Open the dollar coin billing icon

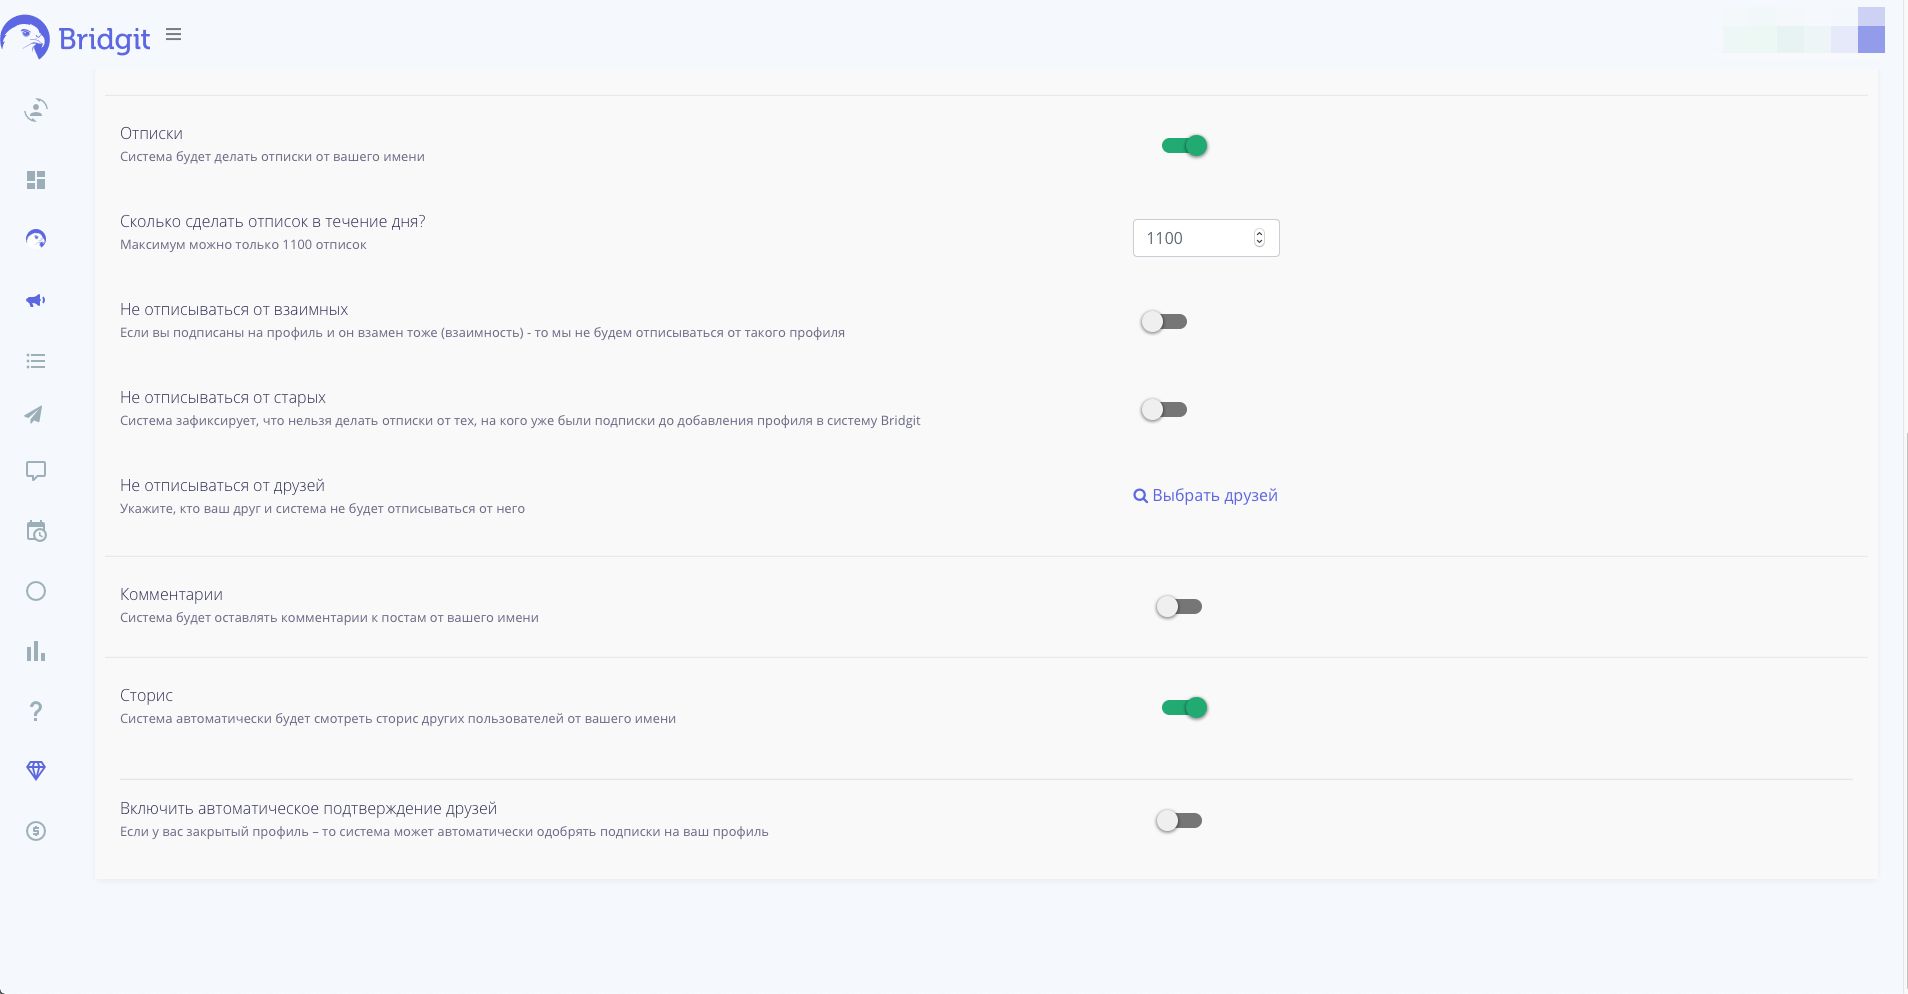click(x=36, y=831)
